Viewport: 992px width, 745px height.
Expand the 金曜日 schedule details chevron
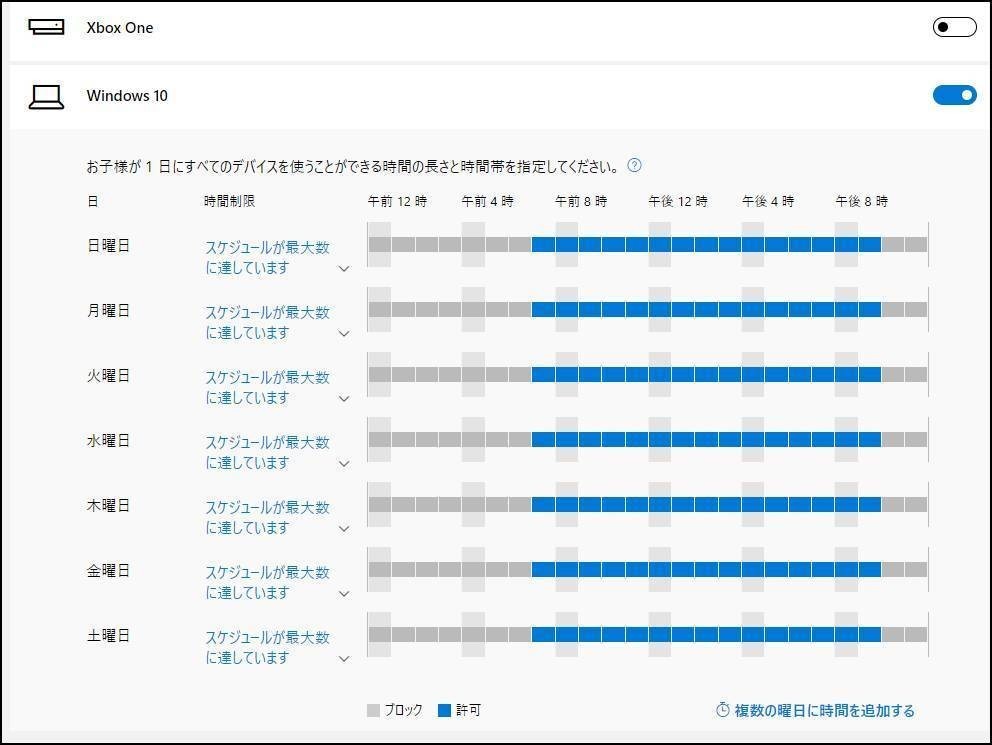coord(344,593)
